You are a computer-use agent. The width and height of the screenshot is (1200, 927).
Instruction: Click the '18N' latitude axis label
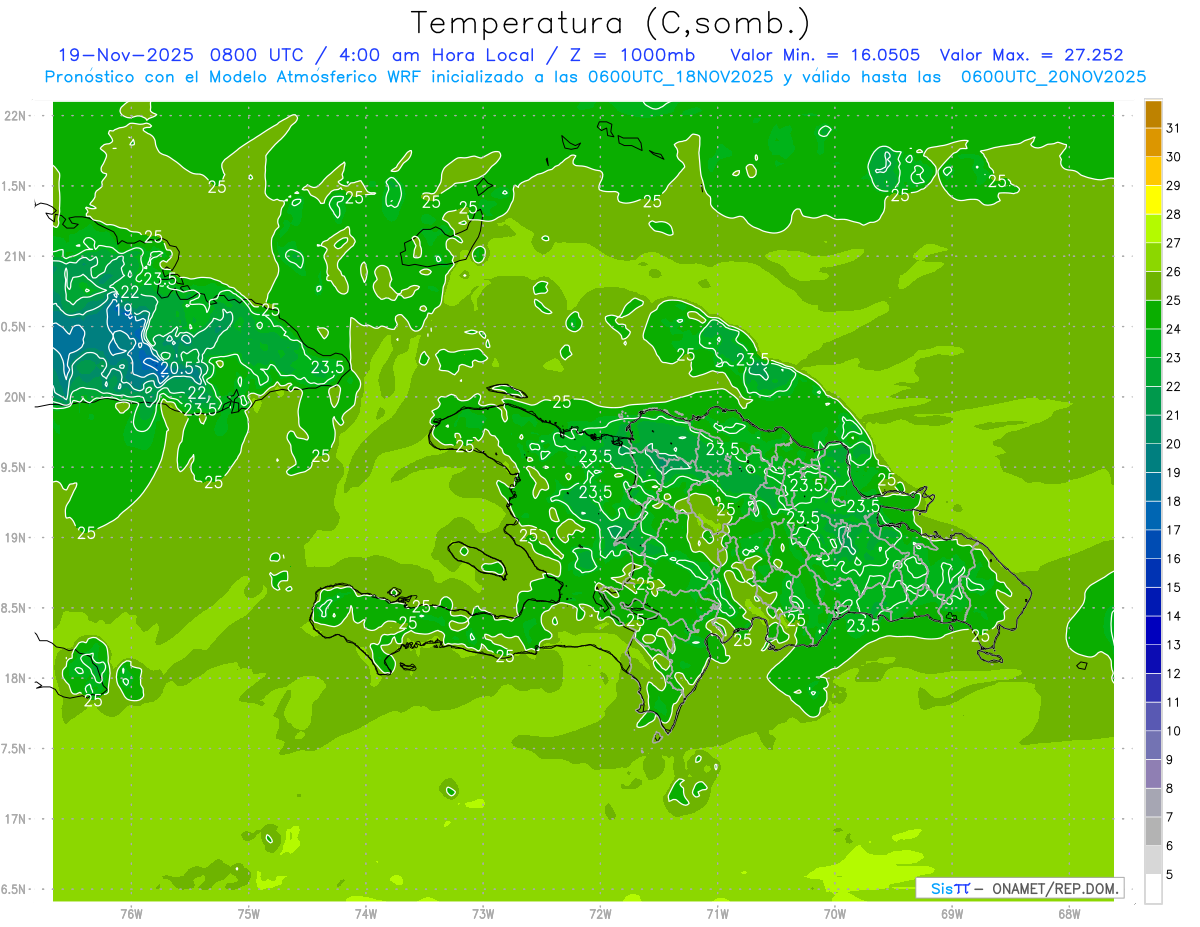click(x=15, y=678)
